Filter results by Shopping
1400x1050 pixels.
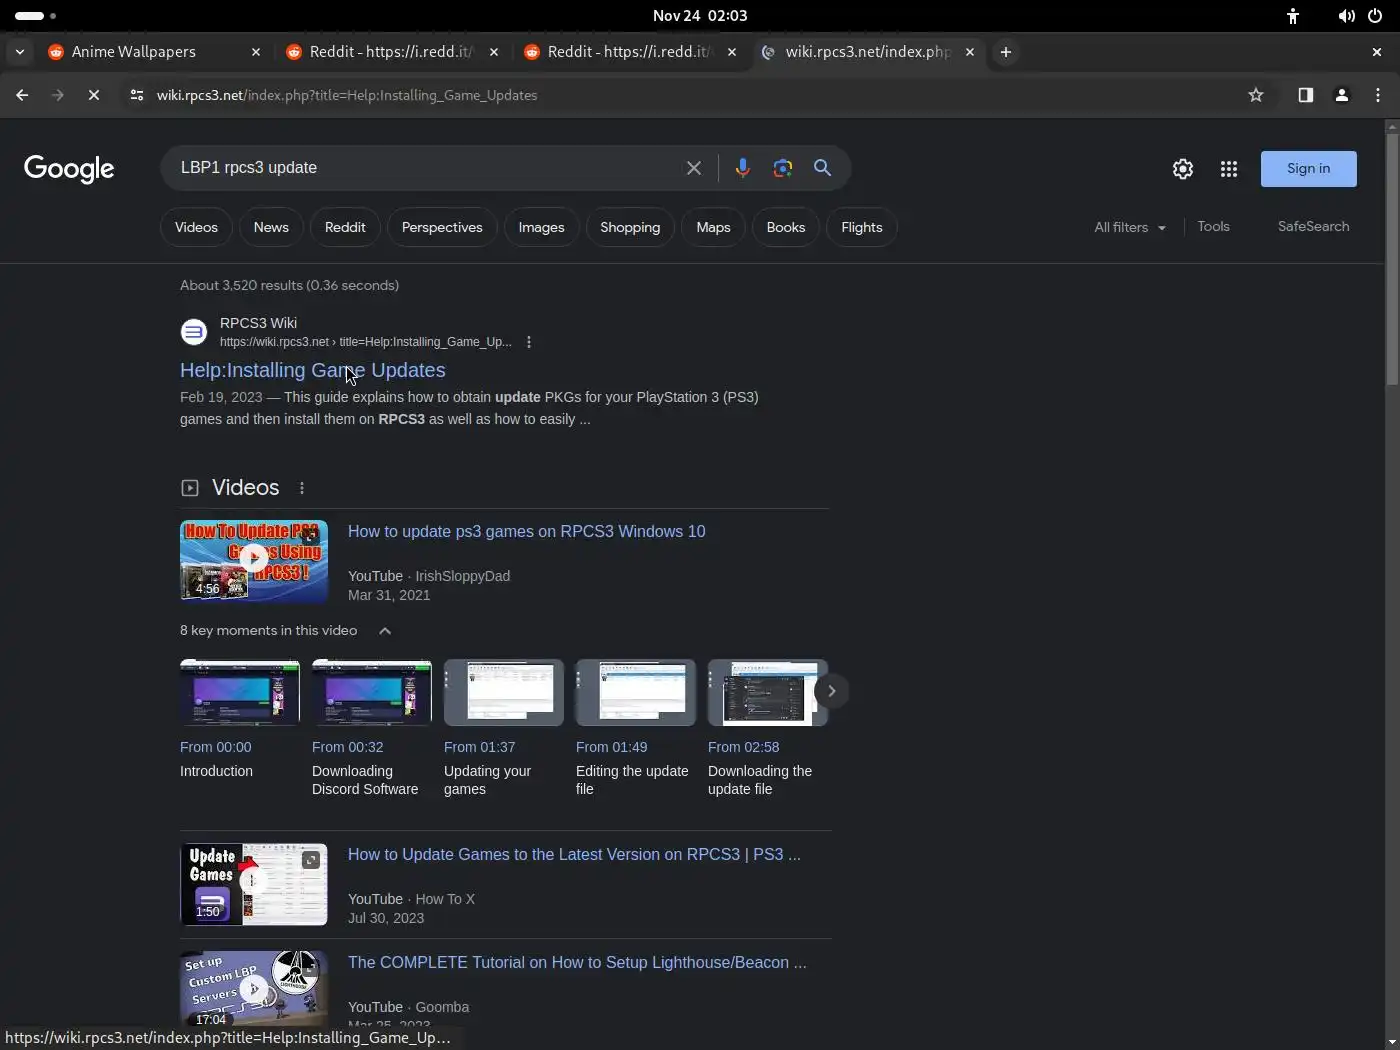click(x=630, y=227)
